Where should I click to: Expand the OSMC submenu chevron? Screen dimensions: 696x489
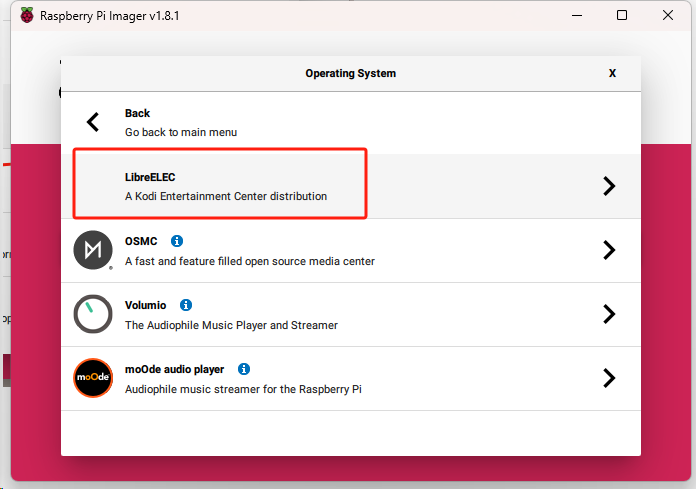[609, 250]
